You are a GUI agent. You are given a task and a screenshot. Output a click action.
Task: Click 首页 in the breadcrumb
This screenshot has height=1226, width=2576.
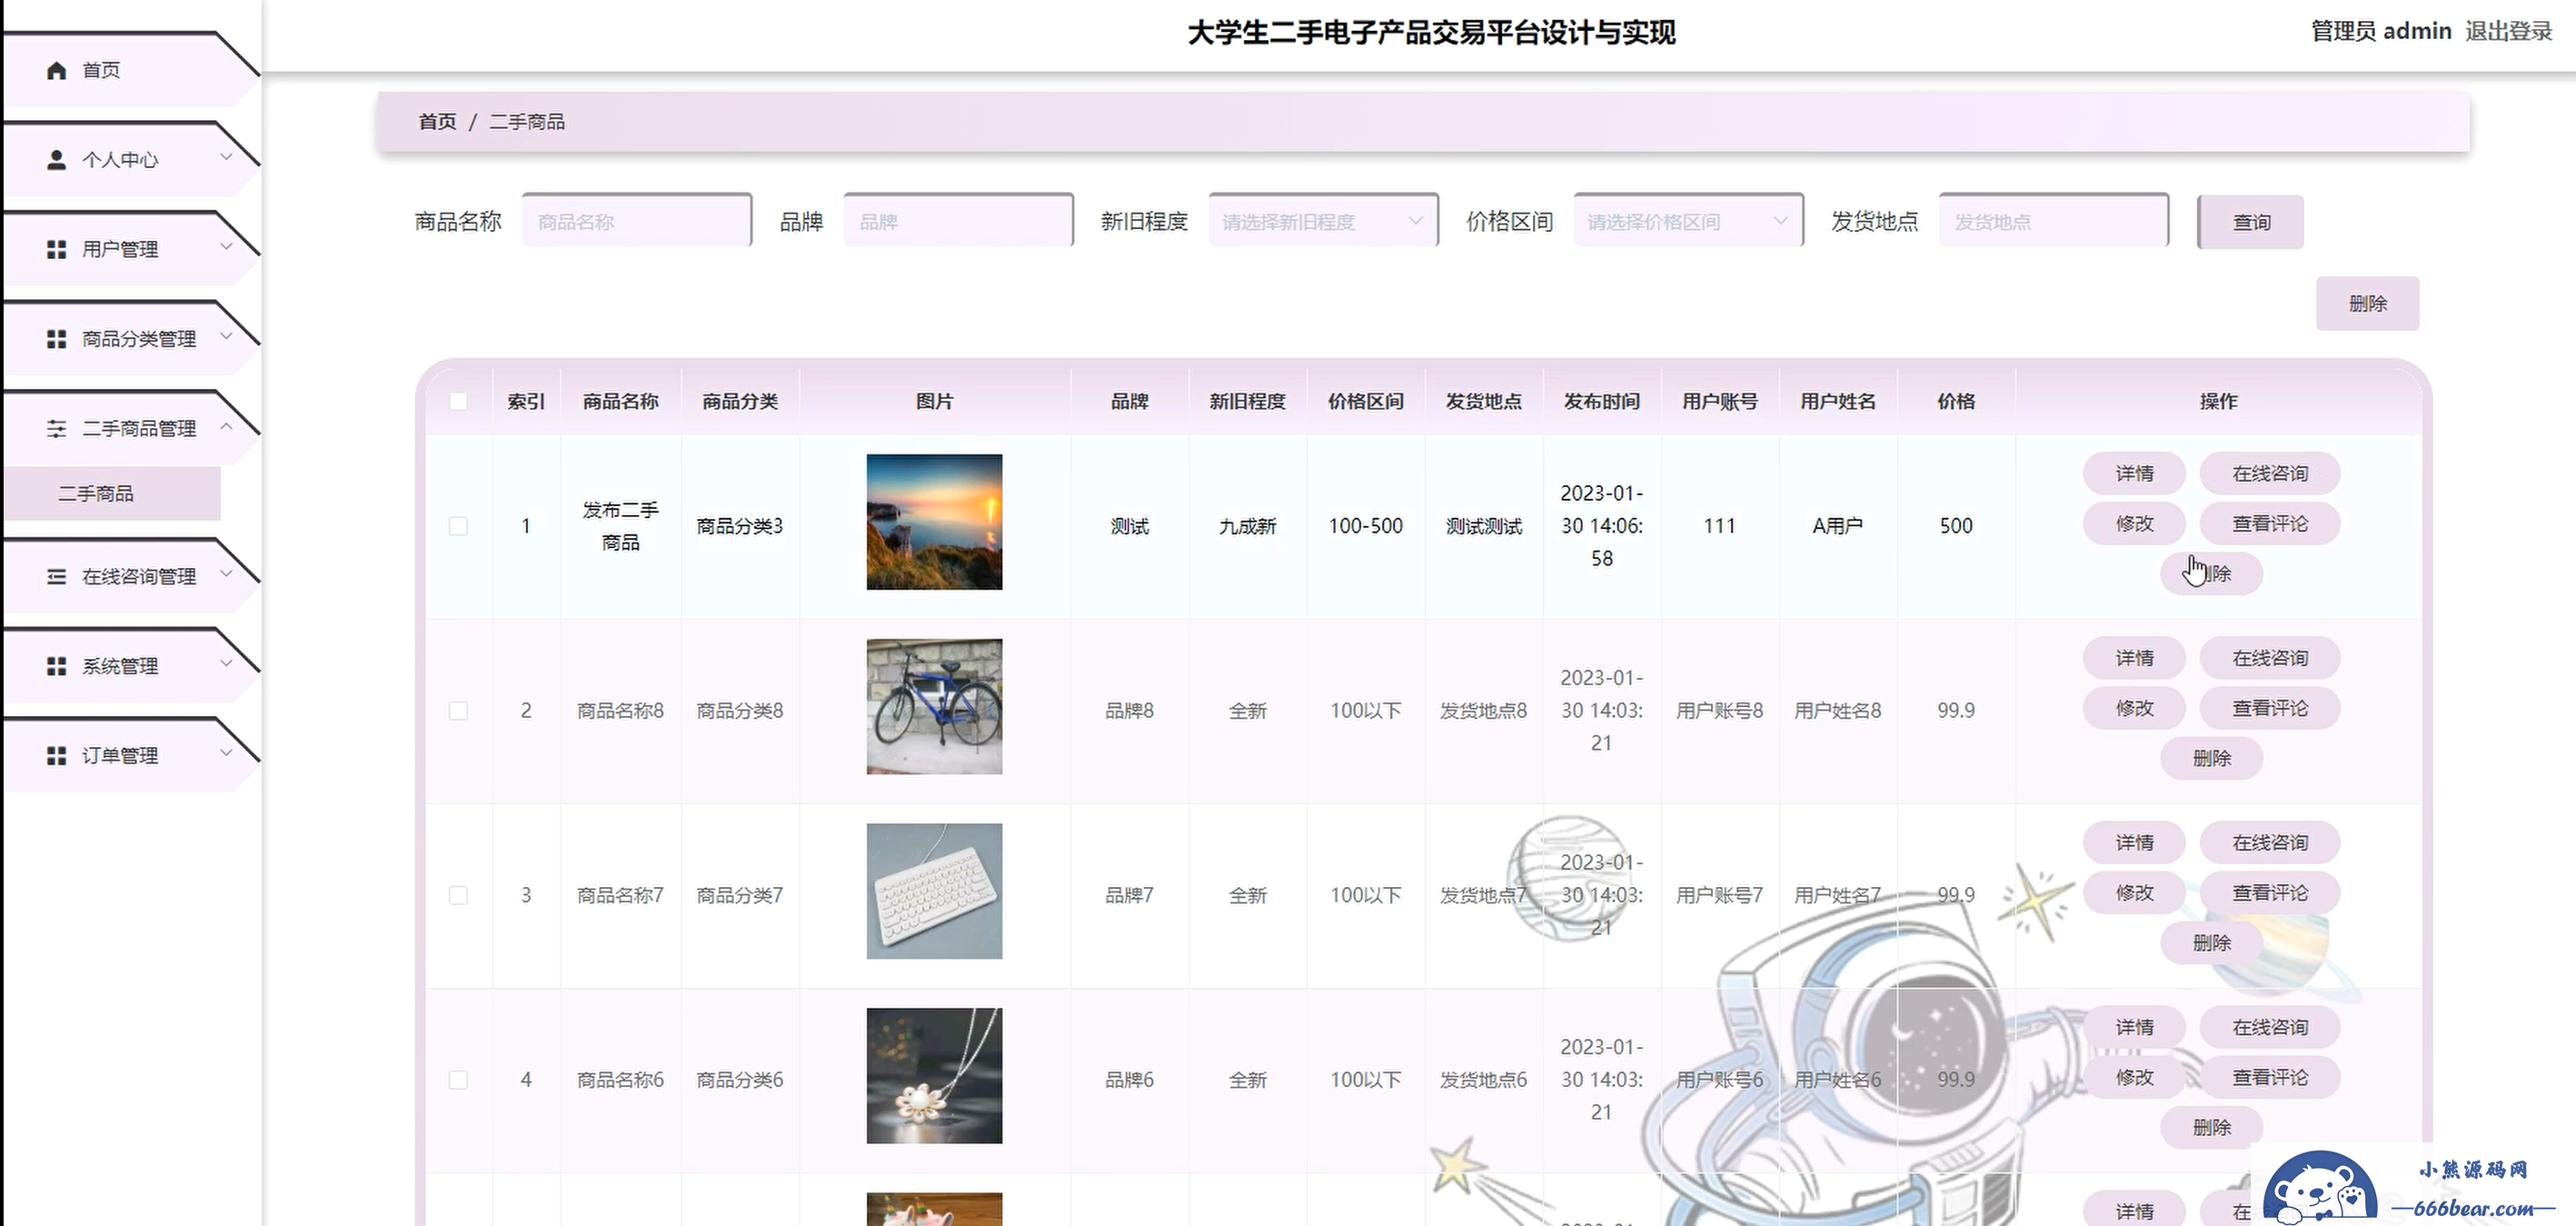[x=437, y=122]
